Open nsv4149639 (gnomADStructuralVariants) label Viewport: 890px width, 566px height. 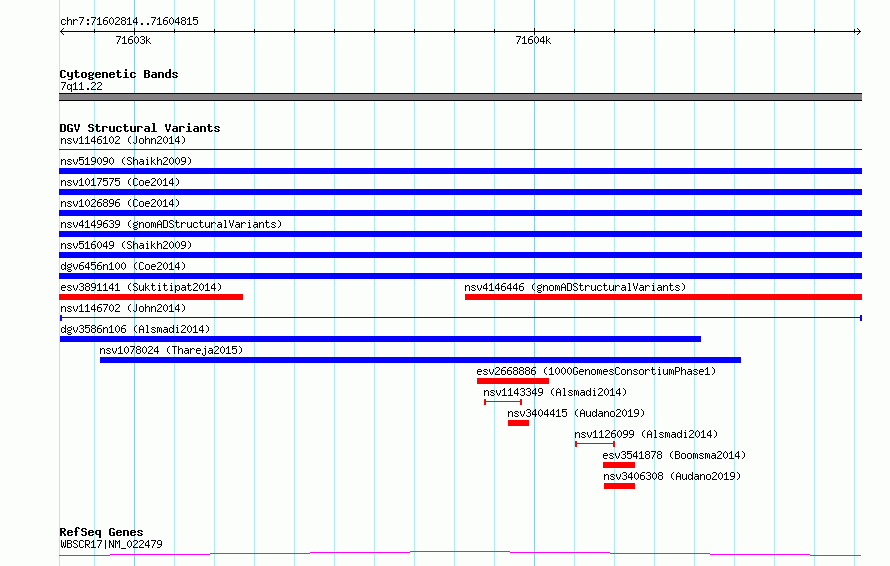click(171, 224)
